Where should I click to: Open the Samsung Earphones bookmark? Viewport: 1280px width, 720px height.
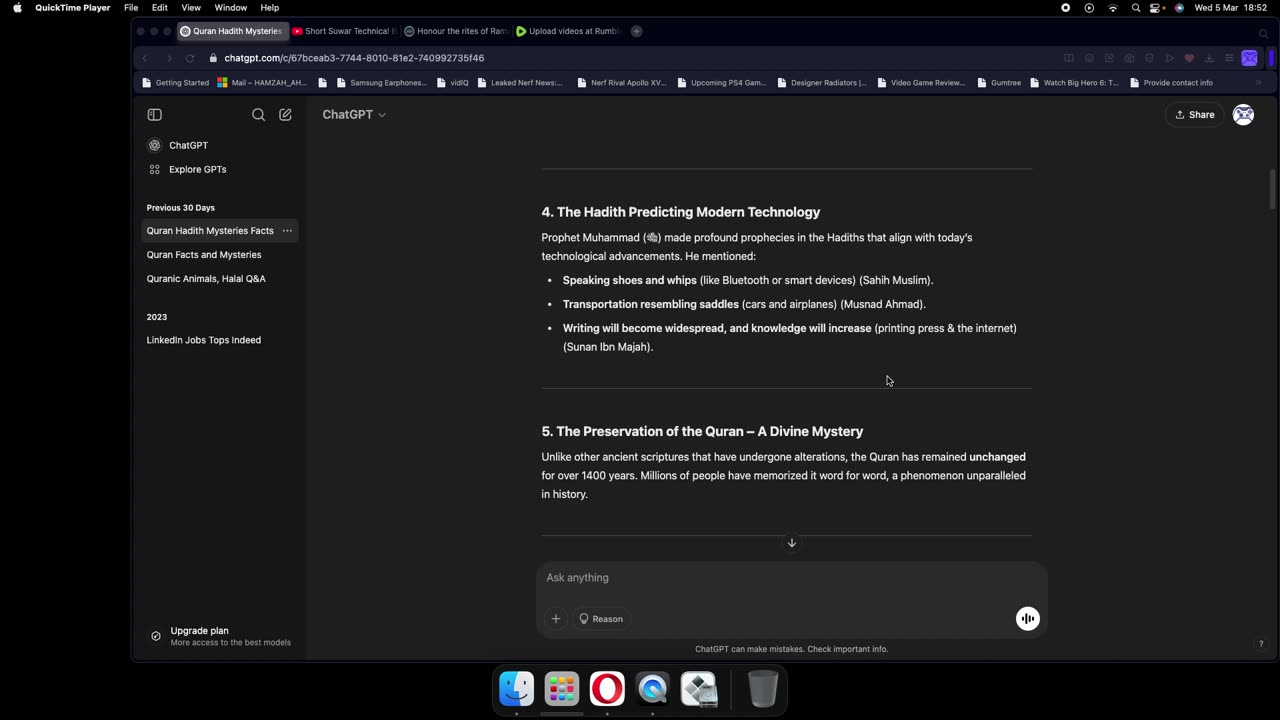[x=382, y=83]
